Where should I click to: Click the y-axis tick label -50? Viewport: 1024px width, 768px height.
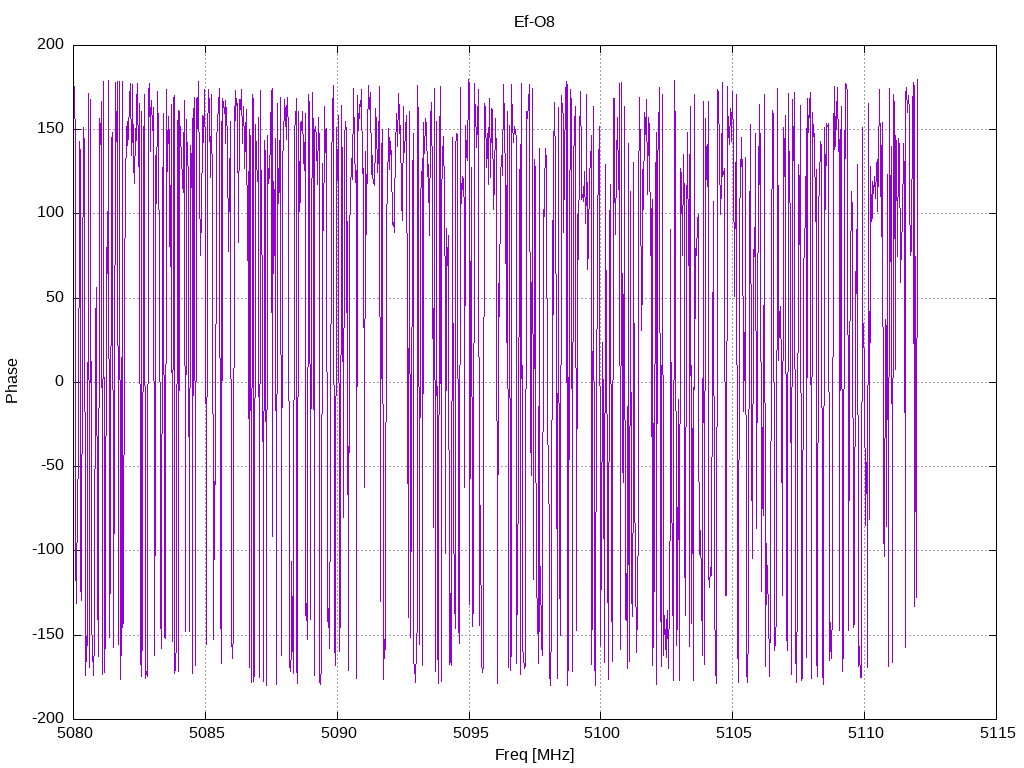pos(52,466)
